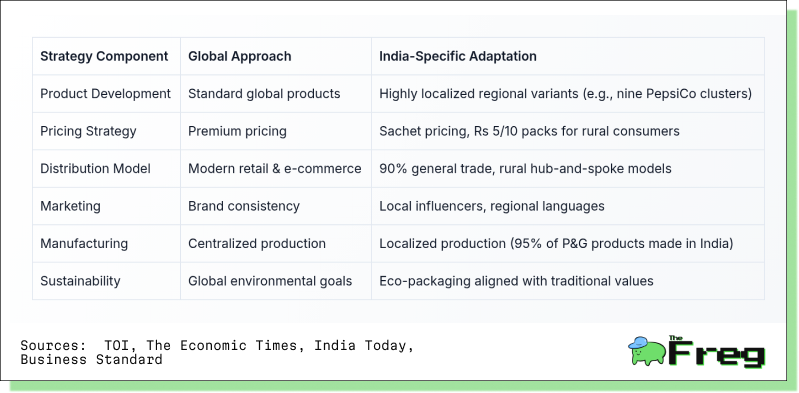
Task: Select the Strategy Component column header
Action: [x=104, y=56]
